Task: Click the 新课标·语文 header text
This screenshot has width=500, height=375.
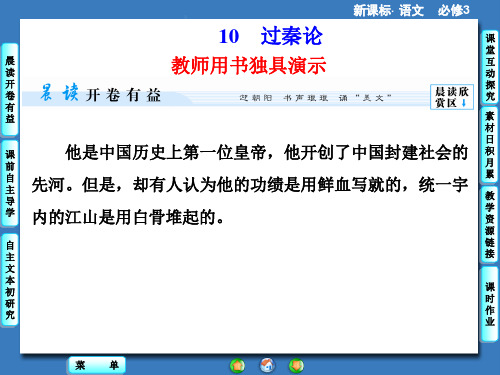Action: coord(389,10)
